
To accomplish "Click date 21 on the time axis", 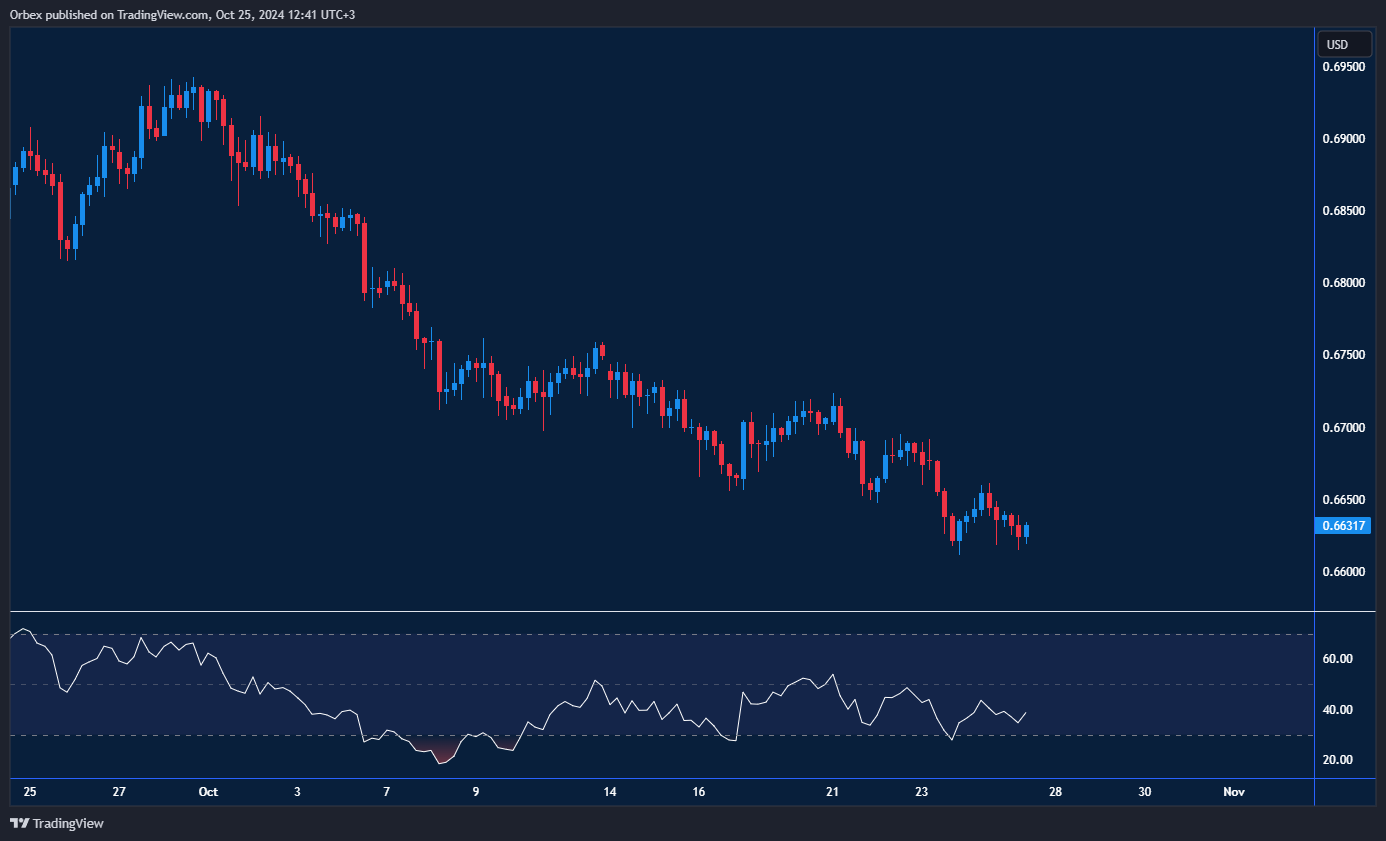I will point(832,792).
